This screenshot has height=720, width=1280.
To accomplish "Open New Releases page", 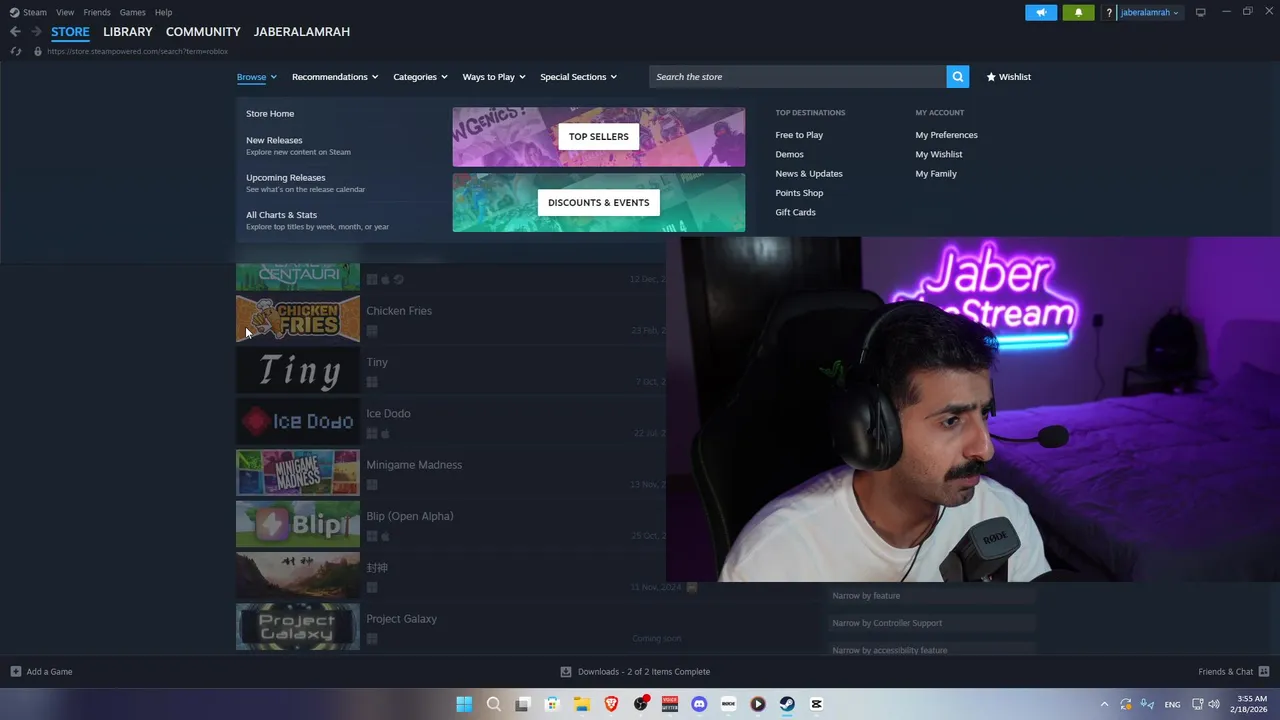I will pos(274,141).
